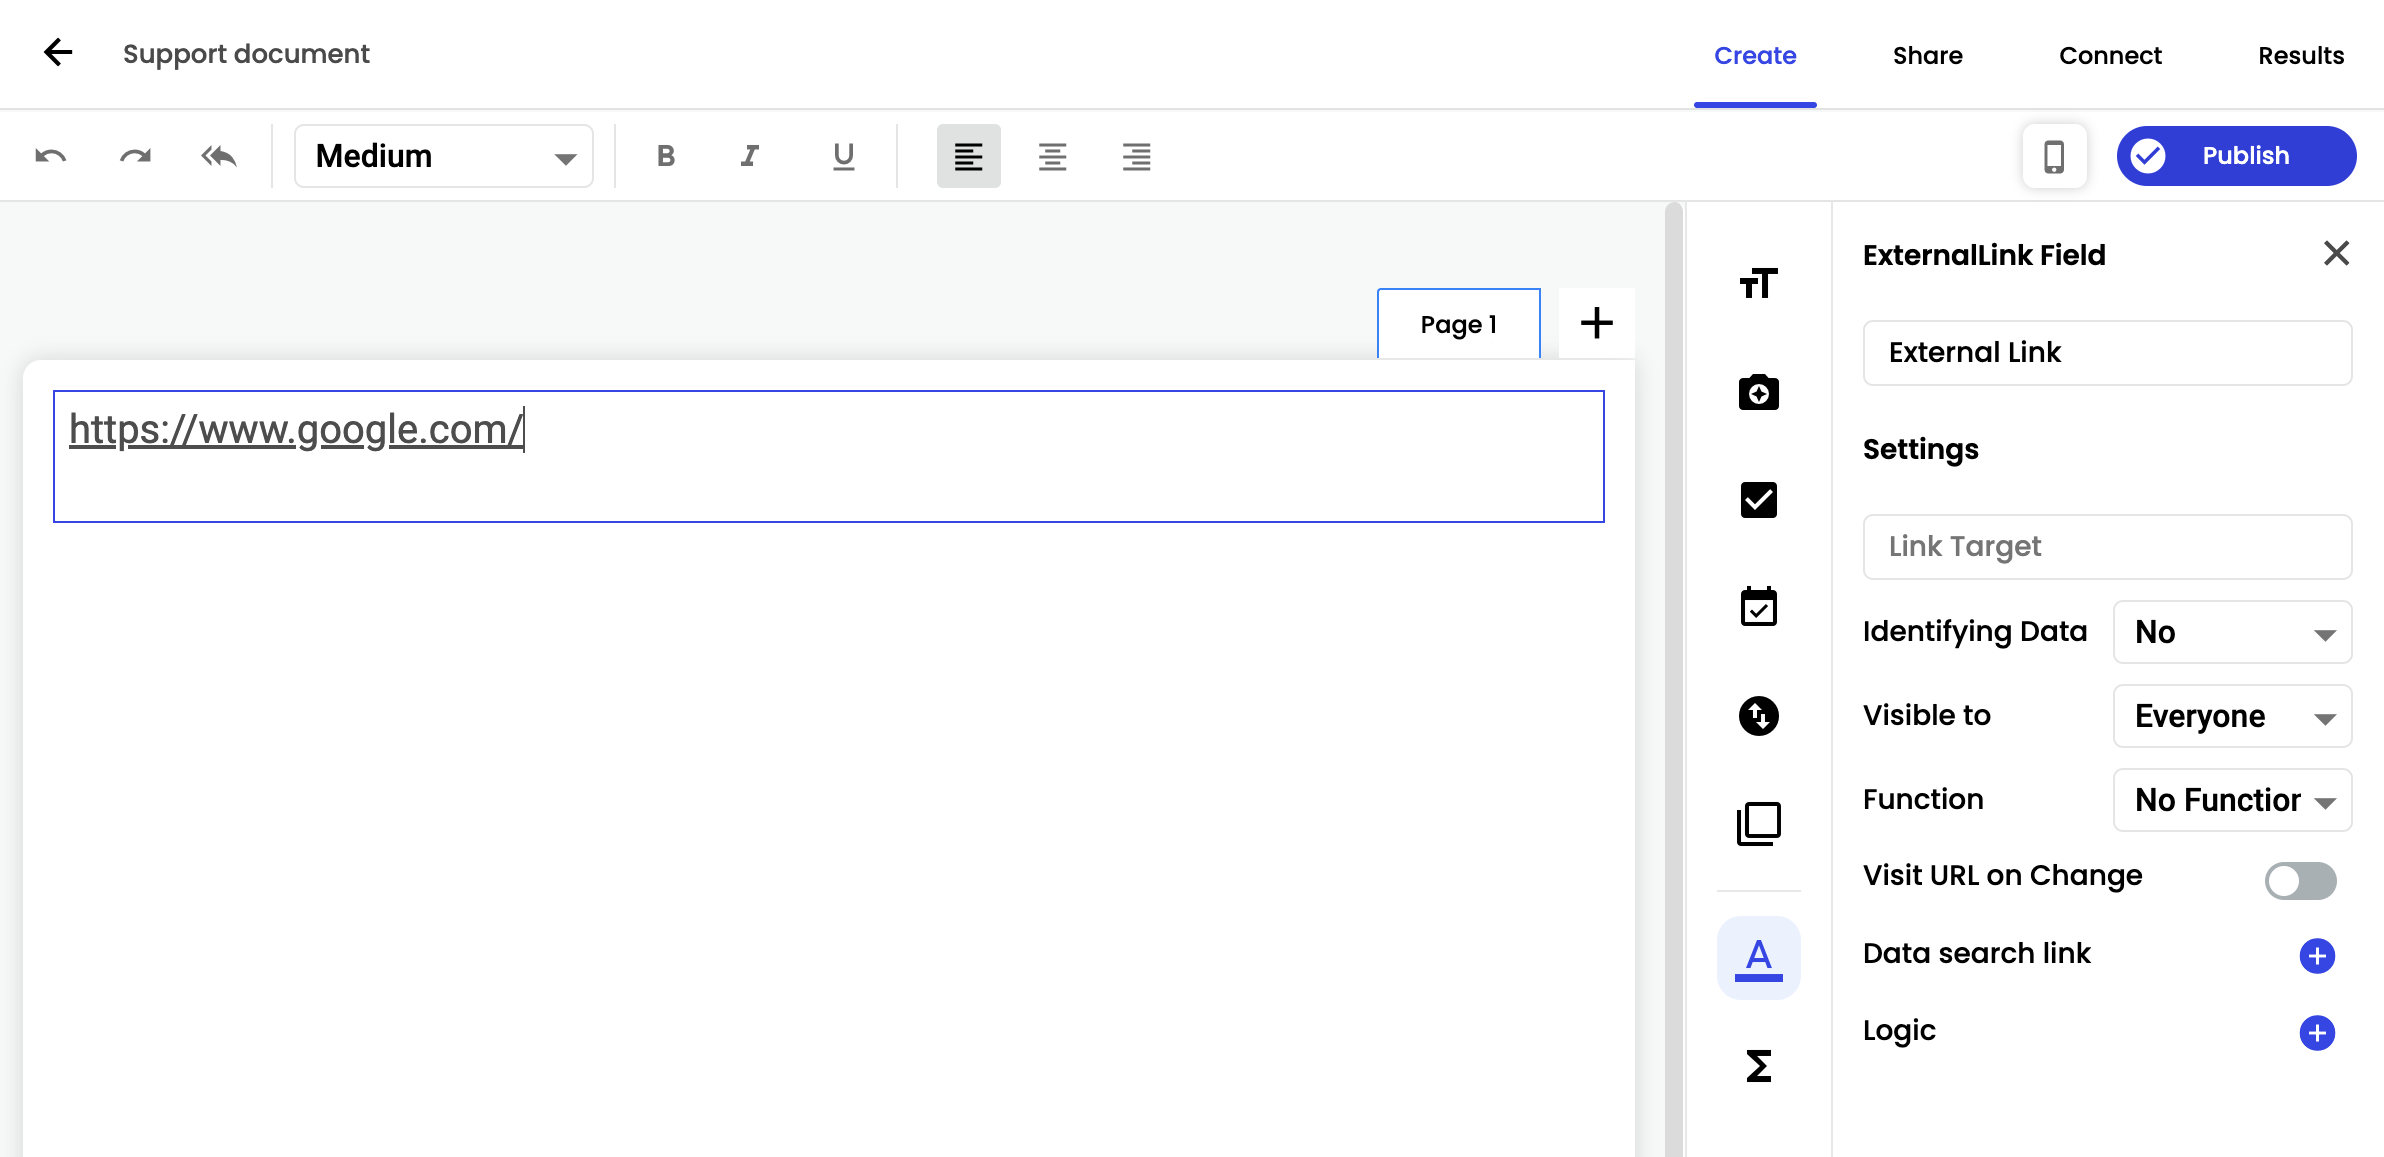Viewport: 2384px width, 1157px height.
Task: Add a new page with plus button
Action: (x=1596, y=323)
